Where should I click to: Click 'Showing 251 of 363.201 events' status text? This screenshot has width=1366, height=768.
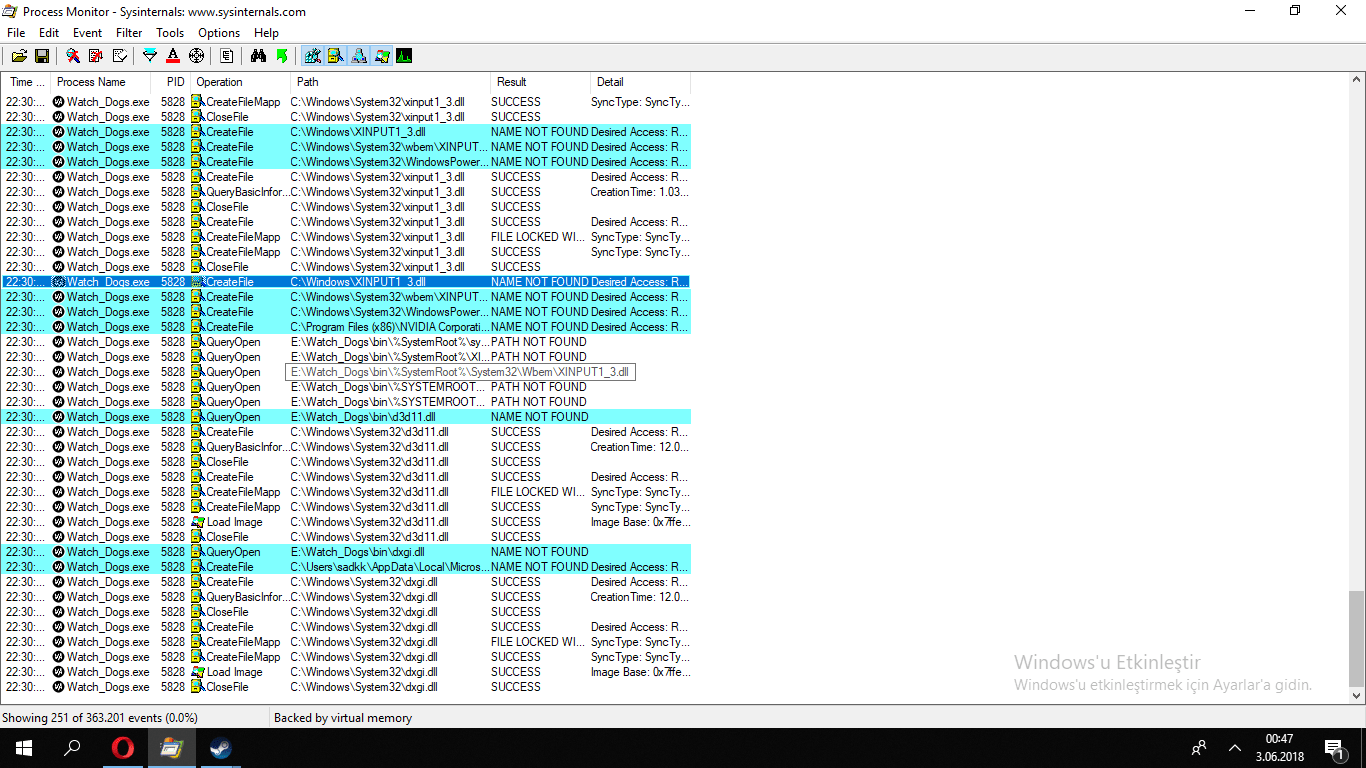[x=100, y=718]
